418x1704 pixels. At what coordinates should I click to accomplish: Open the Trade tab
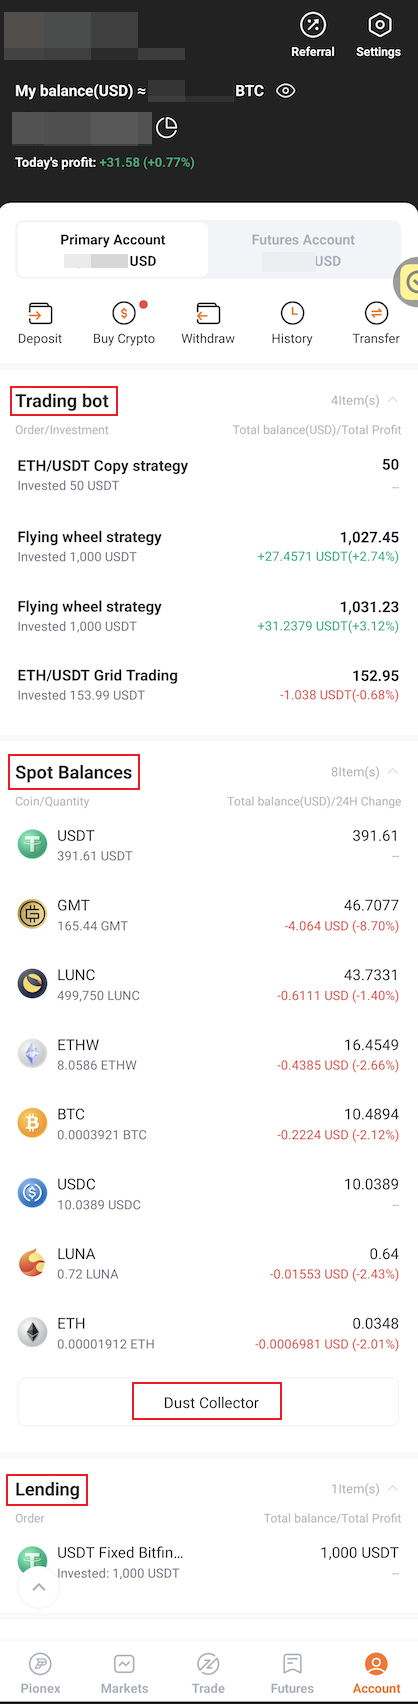click(x=208, y=1672)
